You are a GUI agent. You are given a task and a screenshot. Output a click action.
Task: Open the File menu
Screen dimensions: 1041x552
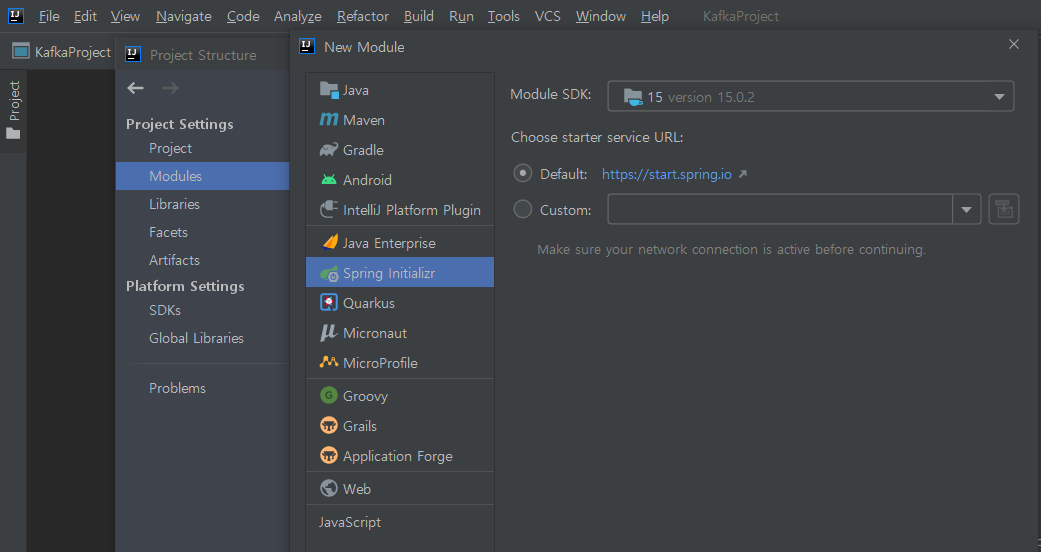coord(49,16)
